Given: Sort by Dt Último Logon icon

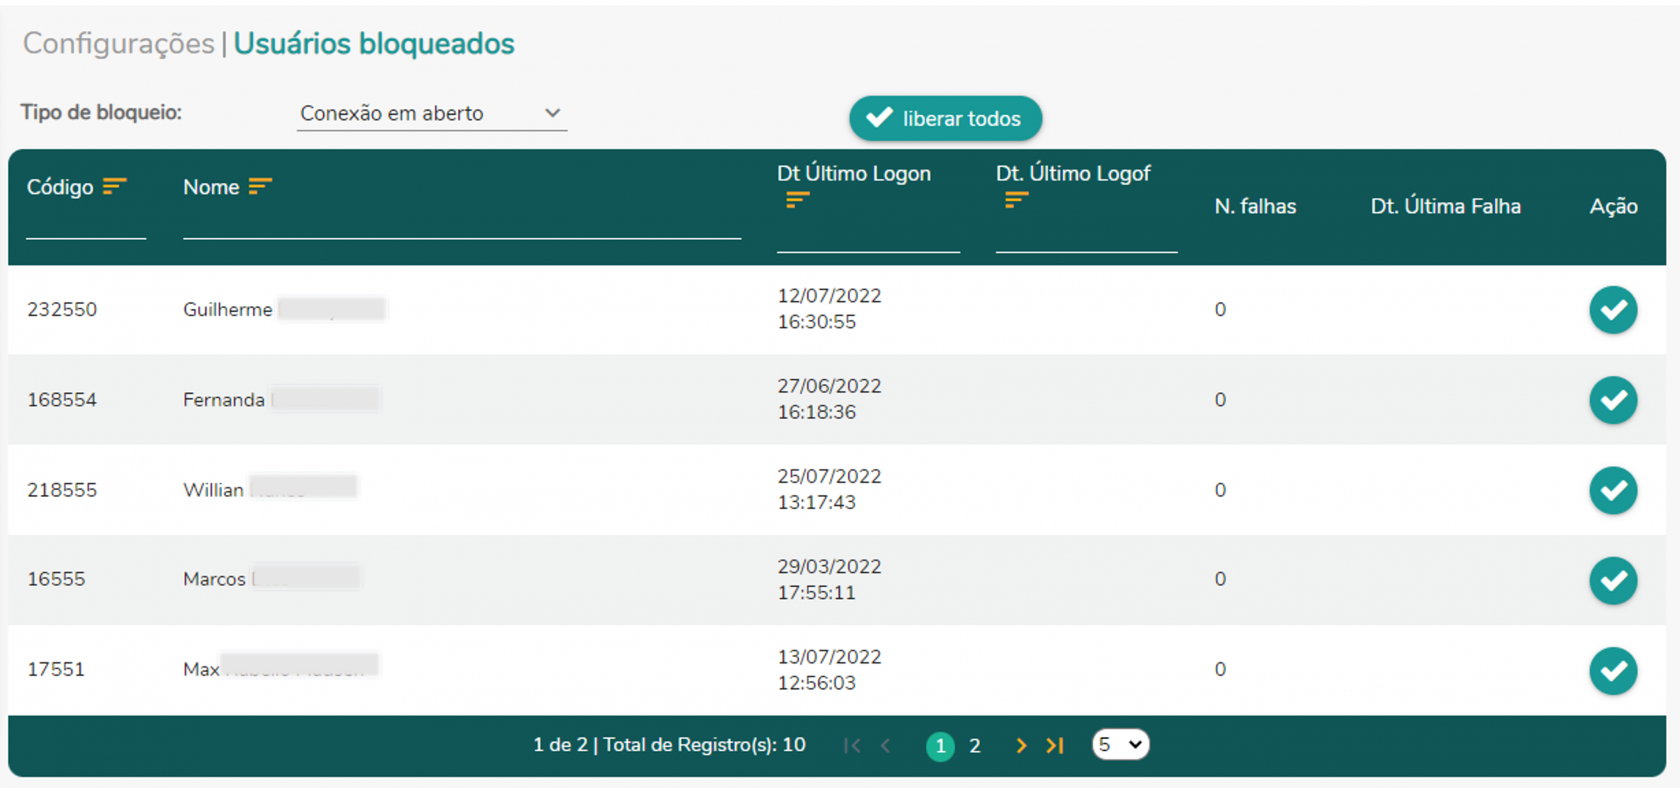Looking at the screenshot, I should [797, 200].
